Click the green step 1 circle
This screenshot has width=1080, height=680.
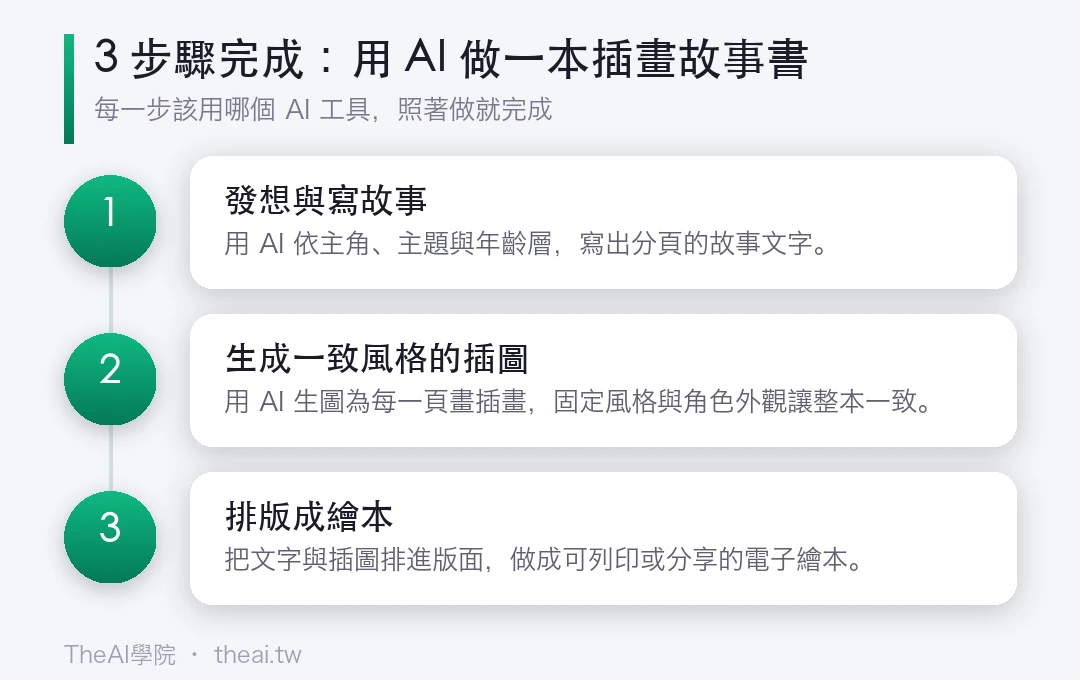coord(110,221)
